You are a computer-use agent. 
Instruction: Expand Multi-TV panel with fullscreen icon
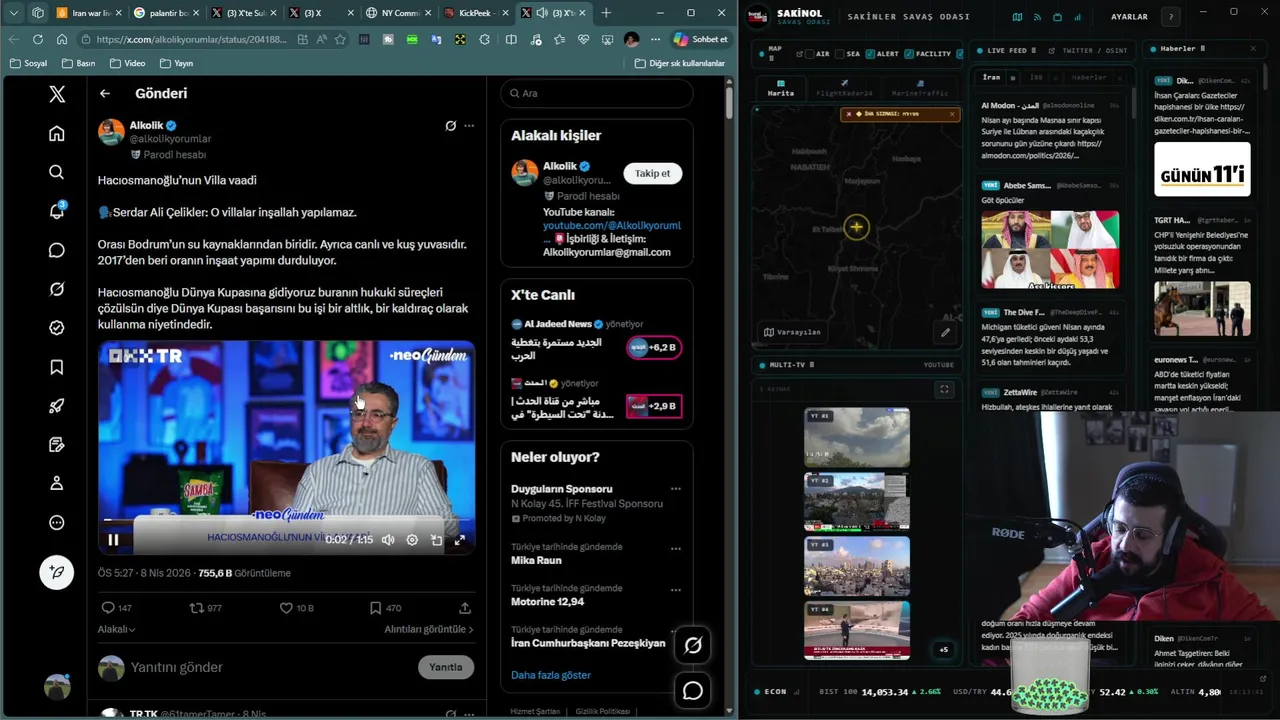944,389
